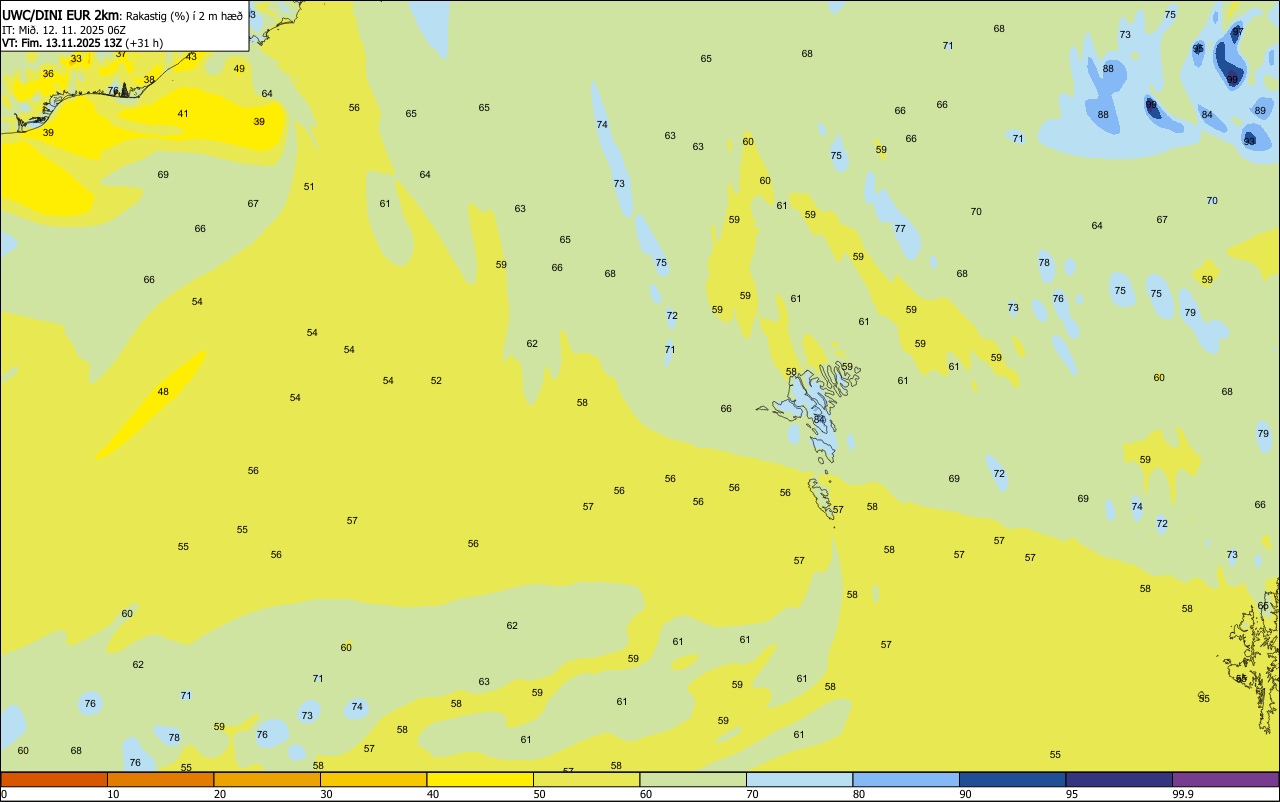1280x802 pixels.
Task: Click the humidity value '33' on the map
Action: 76,58
